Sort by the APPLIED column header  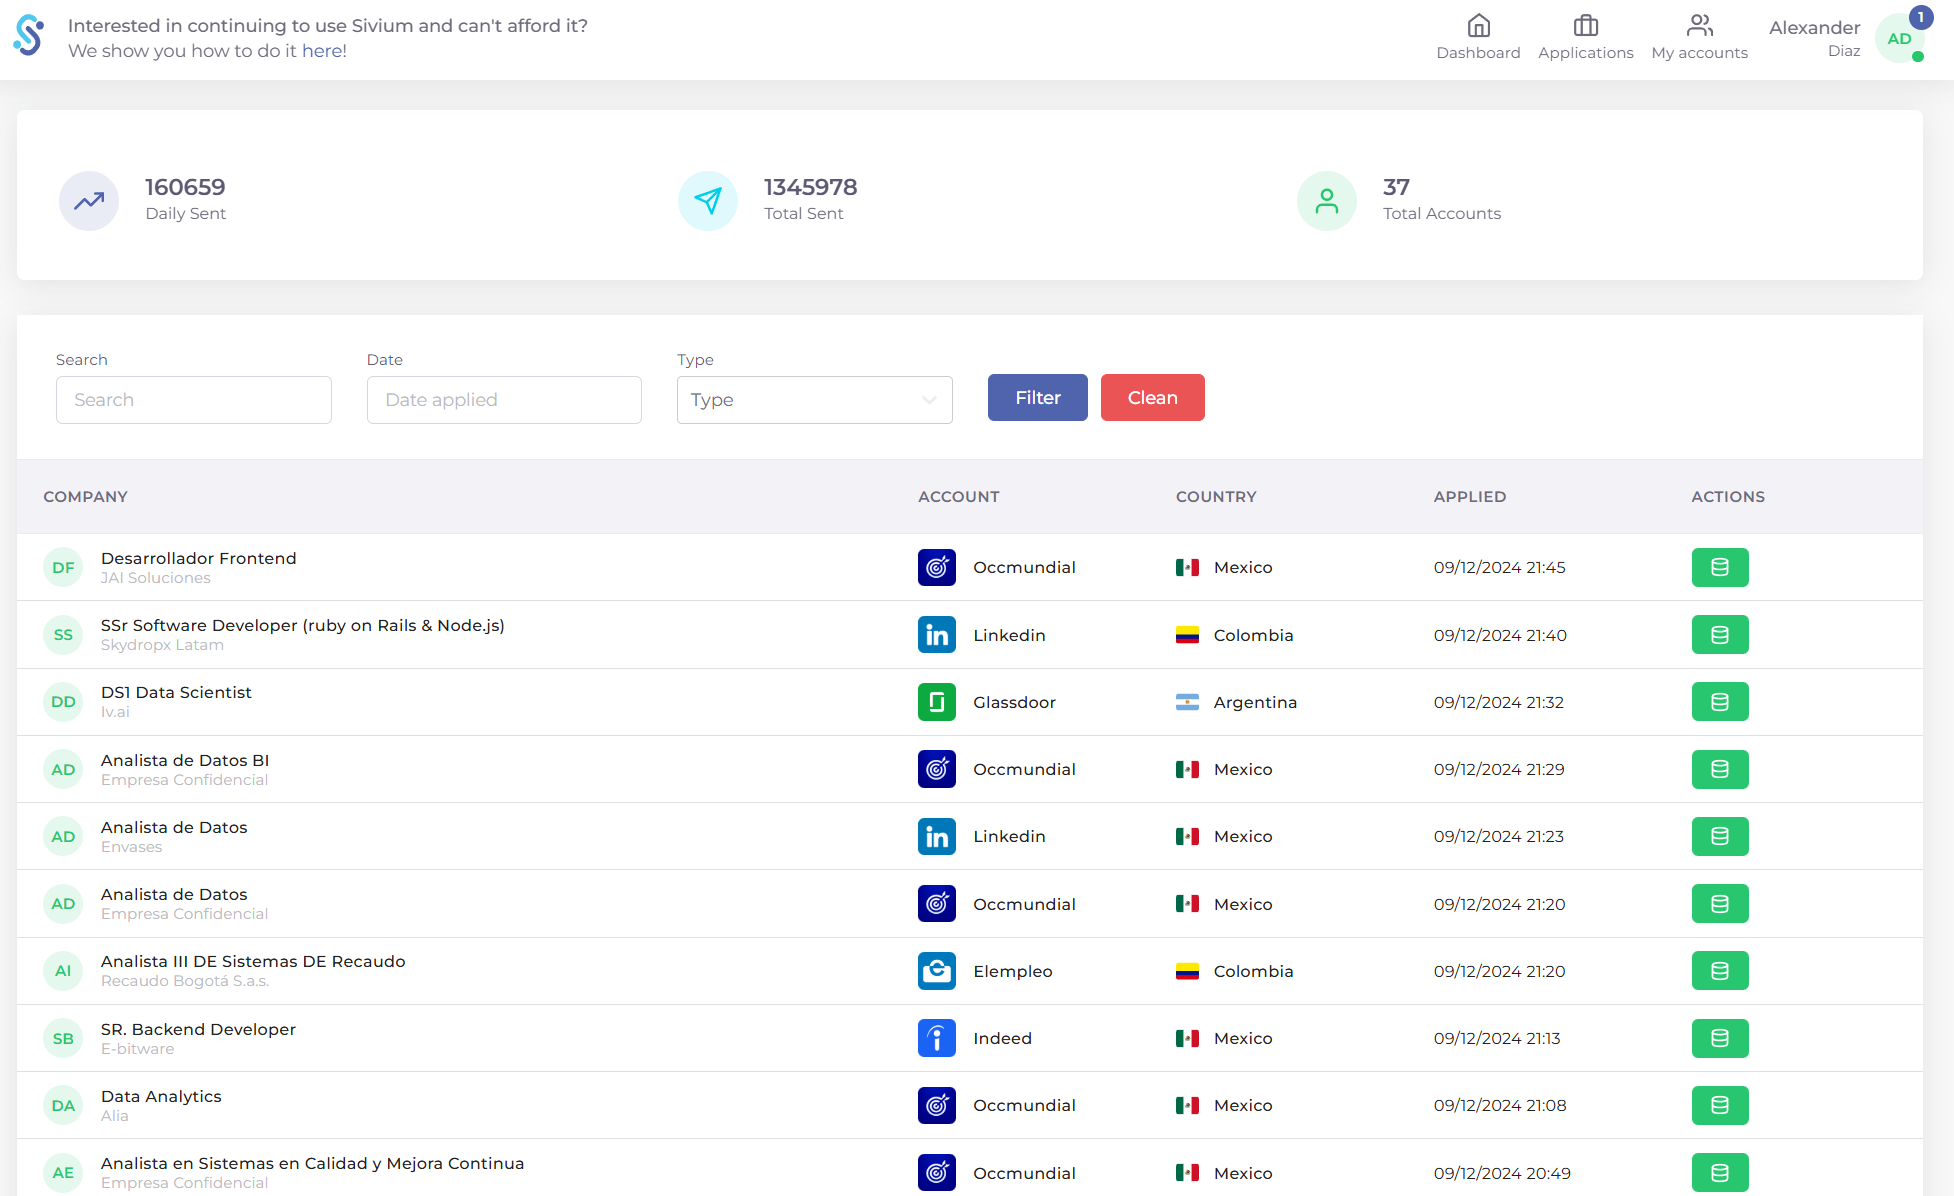click(1469, 497)
